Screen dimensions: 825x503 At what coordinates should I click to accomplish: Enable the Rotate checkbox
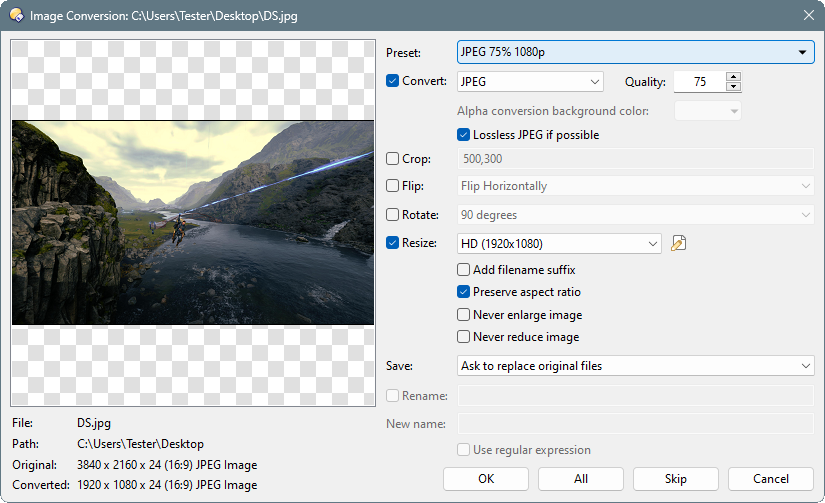click(393, 215)
